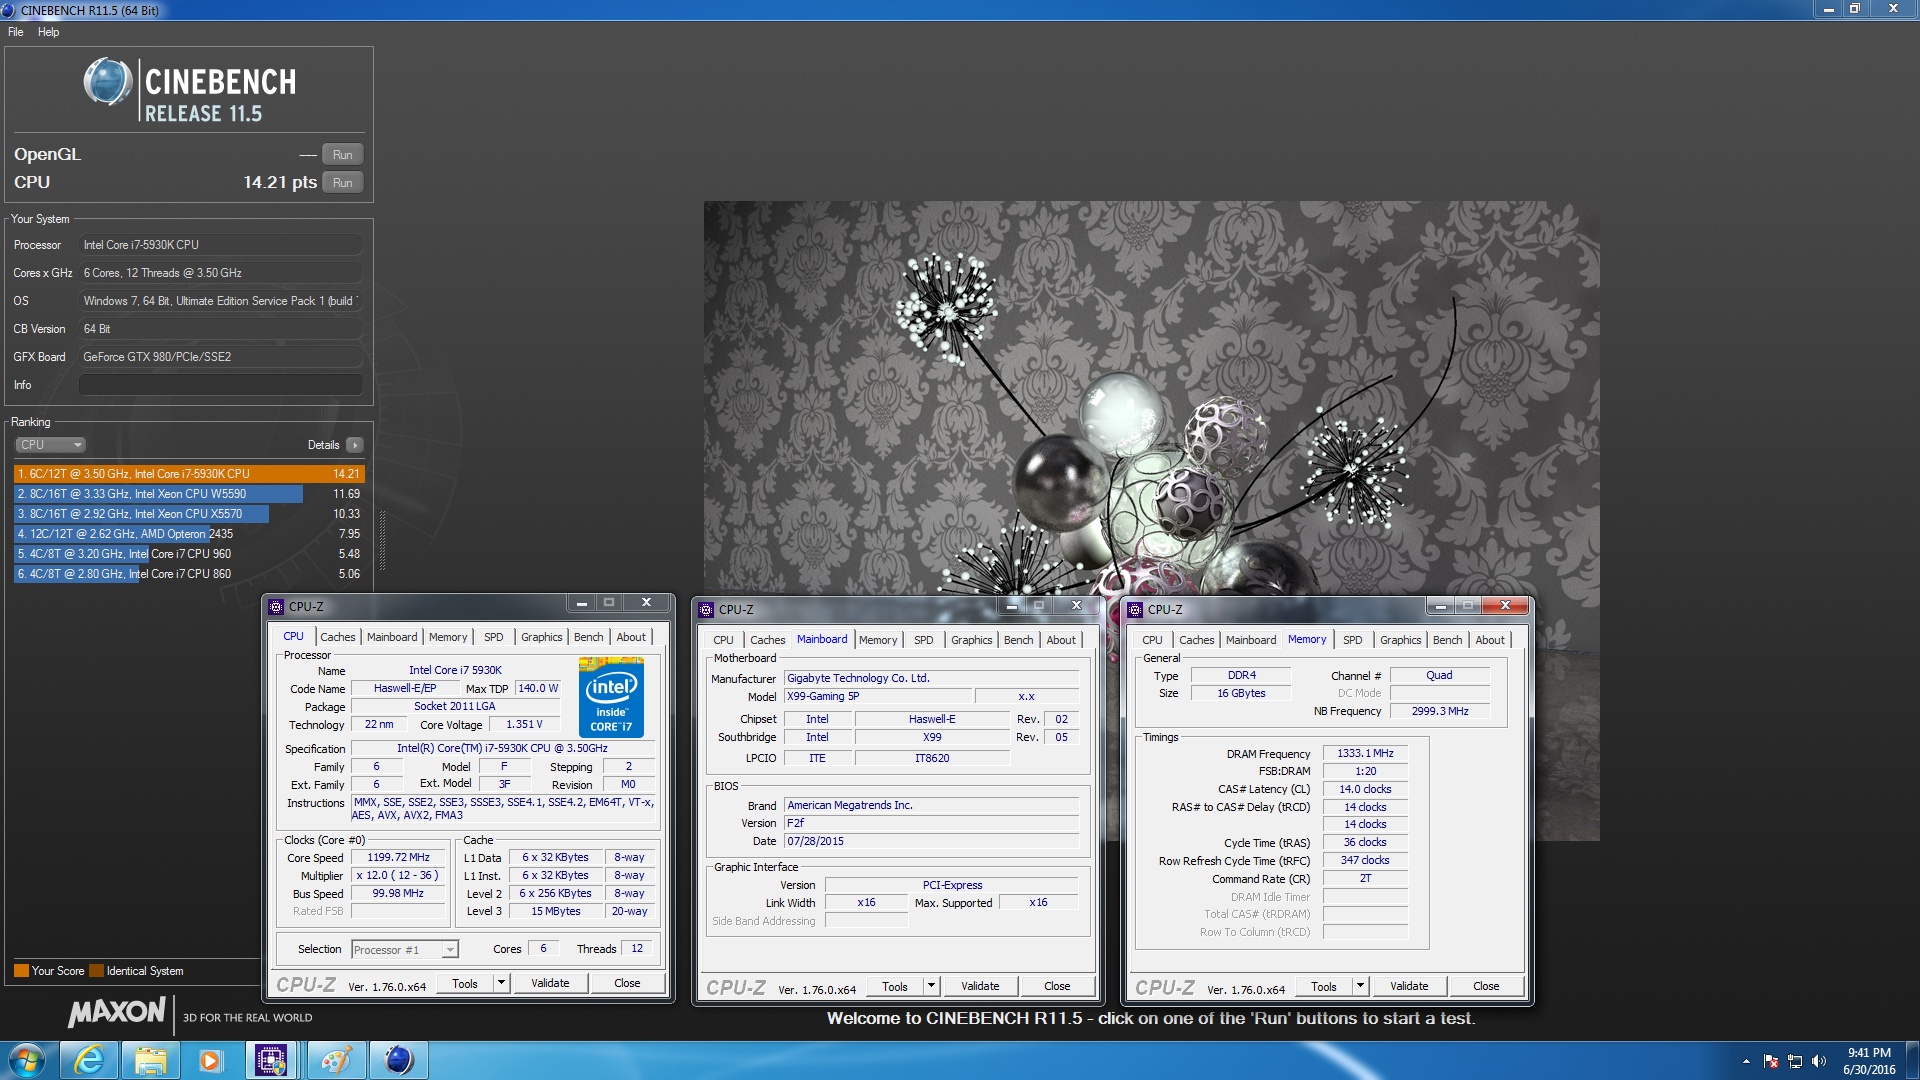This screenshot has width=1920, height=1080.
Task: Select ranking row Intel Core i7 CPU 860
Action: [189, 574]
